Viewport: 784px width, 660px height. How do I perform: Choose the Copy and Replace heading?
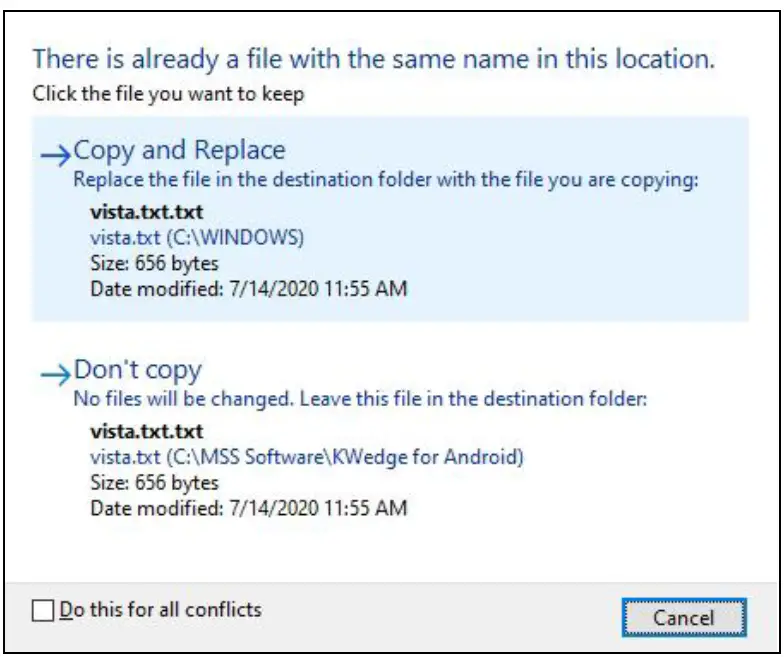(179, 151)
